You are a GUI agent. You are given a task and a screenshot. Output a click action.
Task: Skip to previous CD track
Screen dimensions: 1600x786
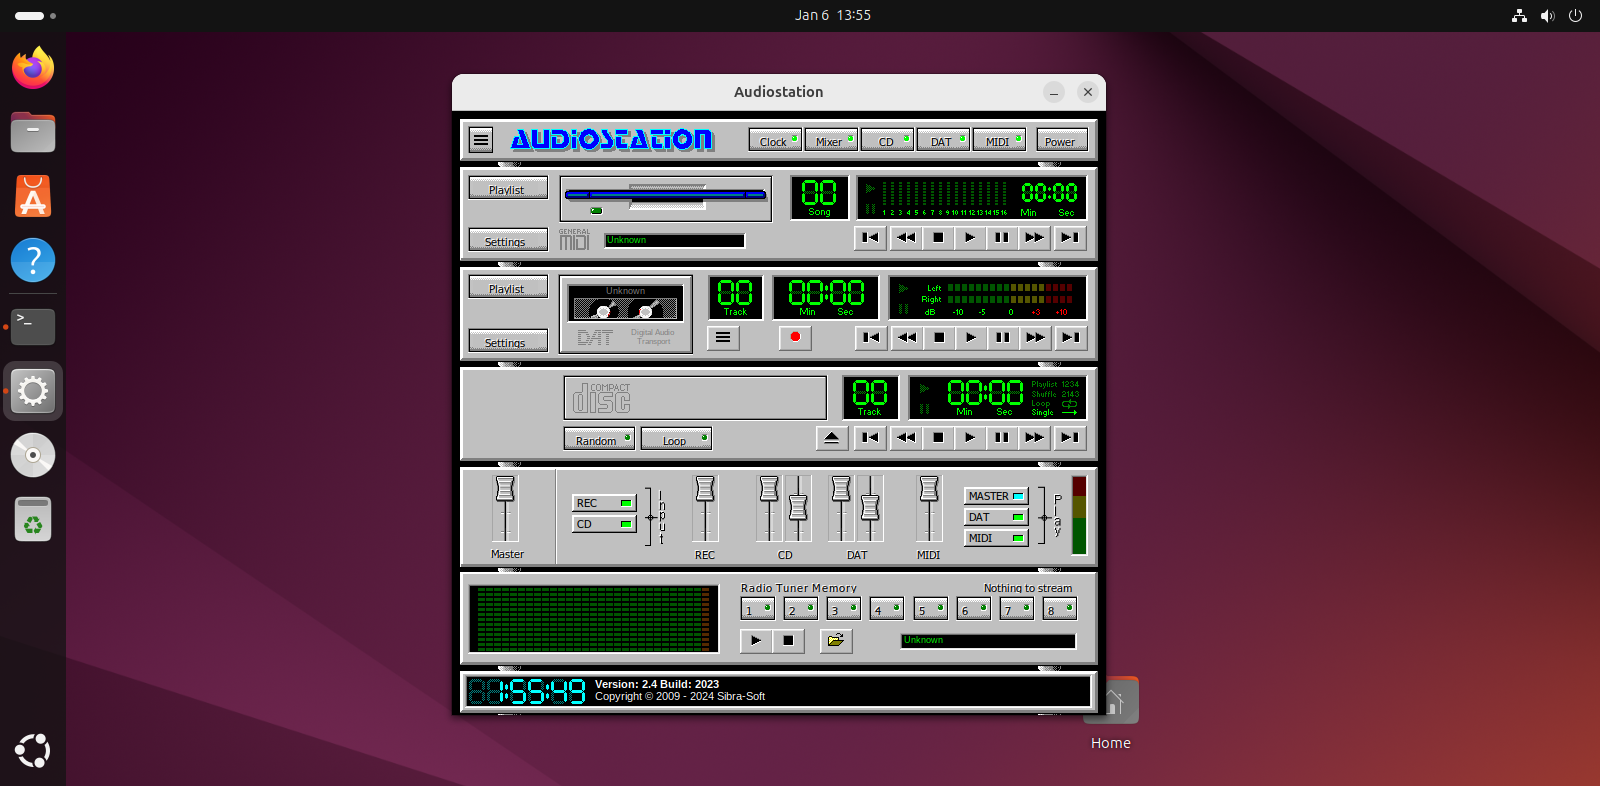click(870, 438)
